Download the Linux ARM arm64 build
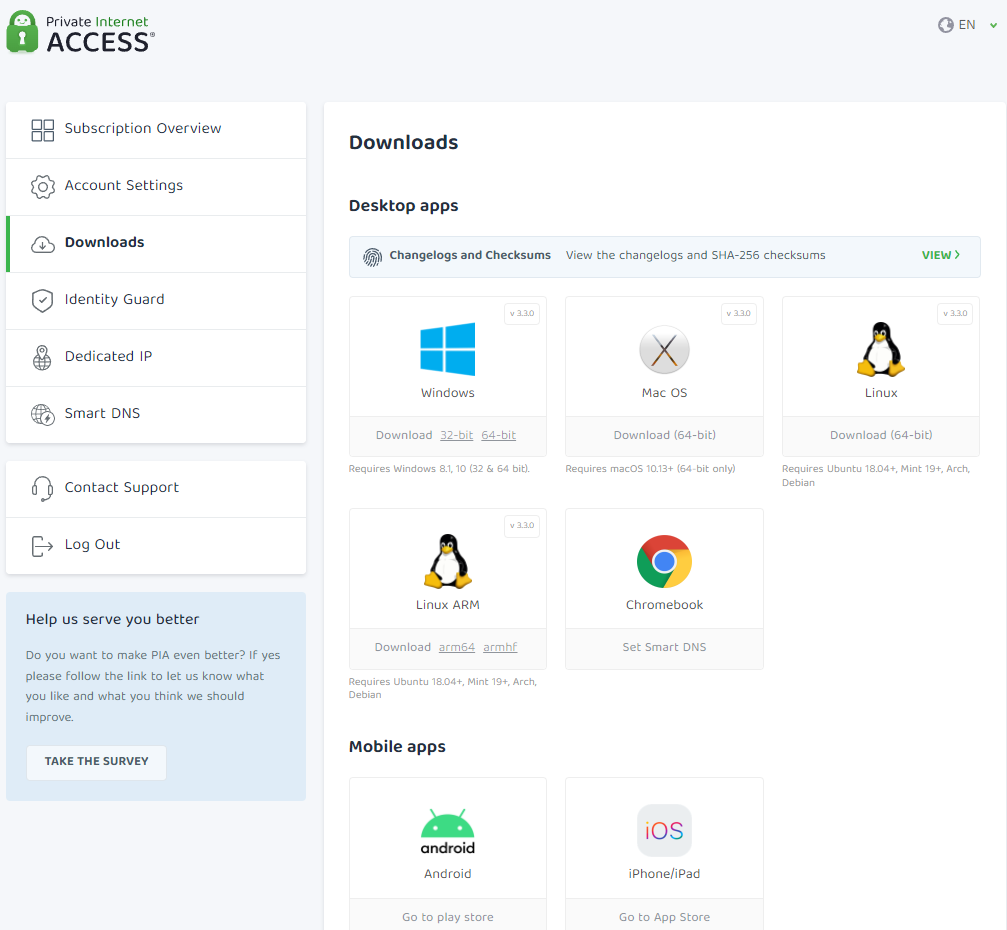 (457, 648)
